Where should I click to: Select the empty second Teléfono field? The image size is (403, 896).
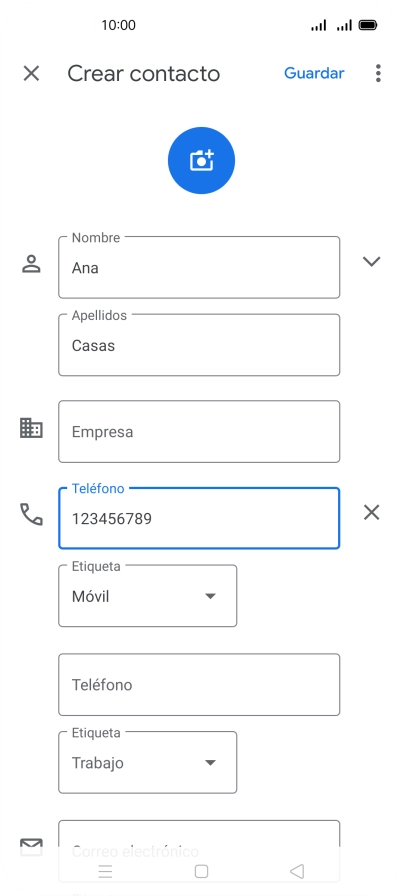(199, 685)
